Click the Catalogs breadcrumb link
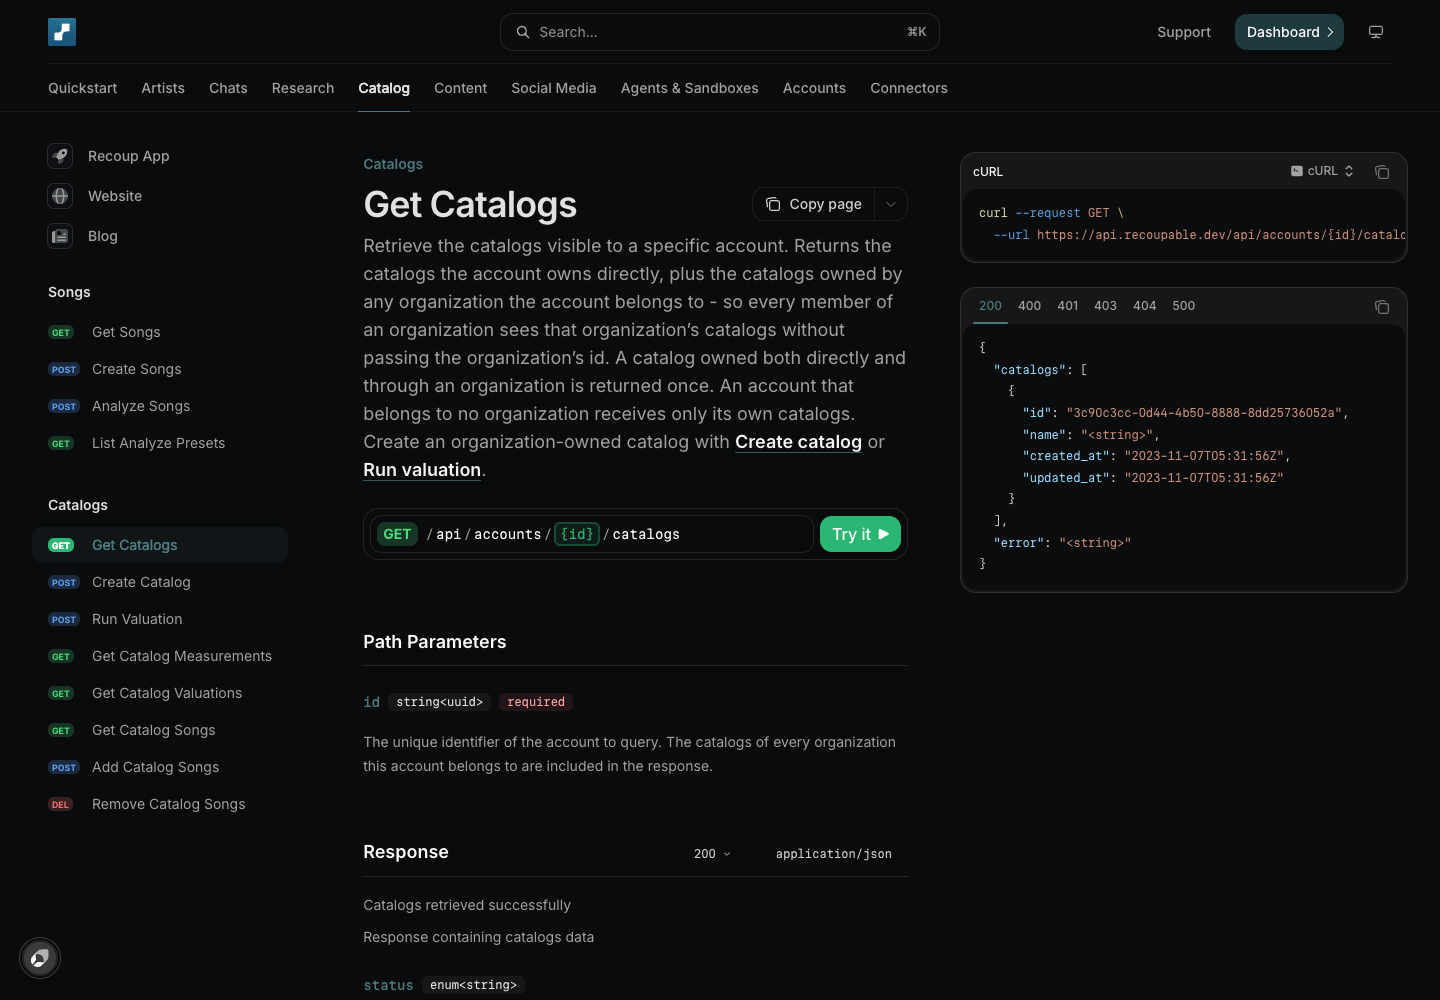Viewport: 1440px width, 1000px height. (x=393, y=164)
